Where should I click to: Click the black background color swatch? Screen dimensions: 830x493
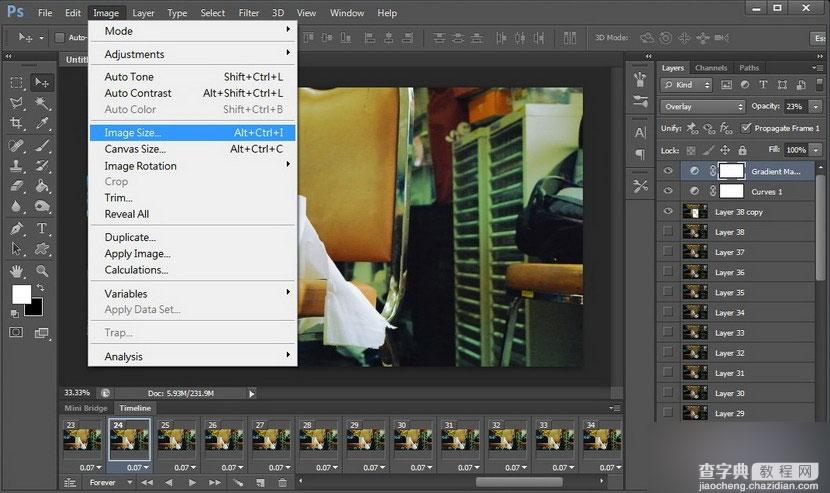coord(35,308)
